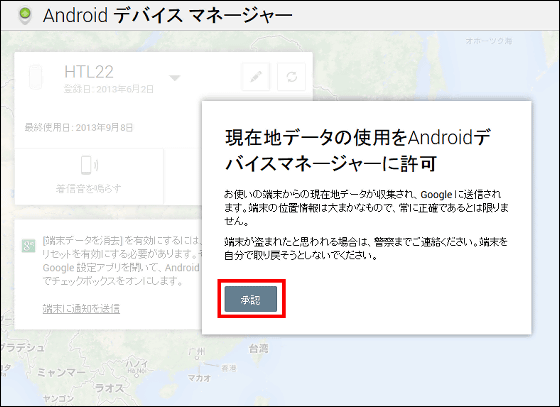The width and height of the screenshot is (560, 407).
Task: Open the 端末に通知を送信 link
Action: click(81, 308)
